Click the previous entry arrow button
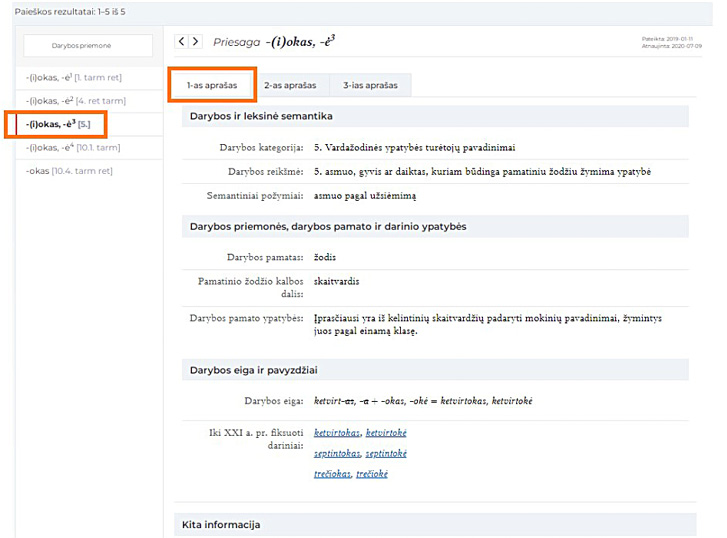The image size is (727, 538). click(181, 42)
